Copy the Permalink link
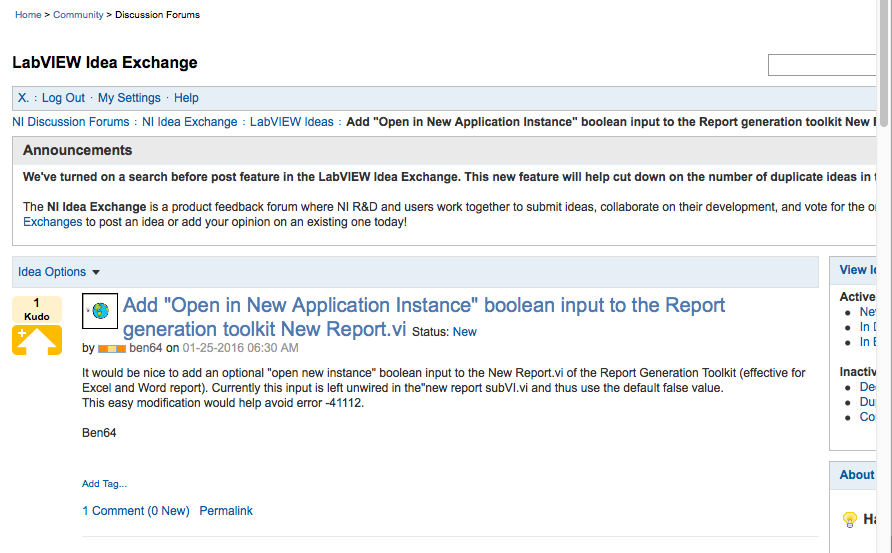This screenshot has height=553, width=892. (226, 511)
